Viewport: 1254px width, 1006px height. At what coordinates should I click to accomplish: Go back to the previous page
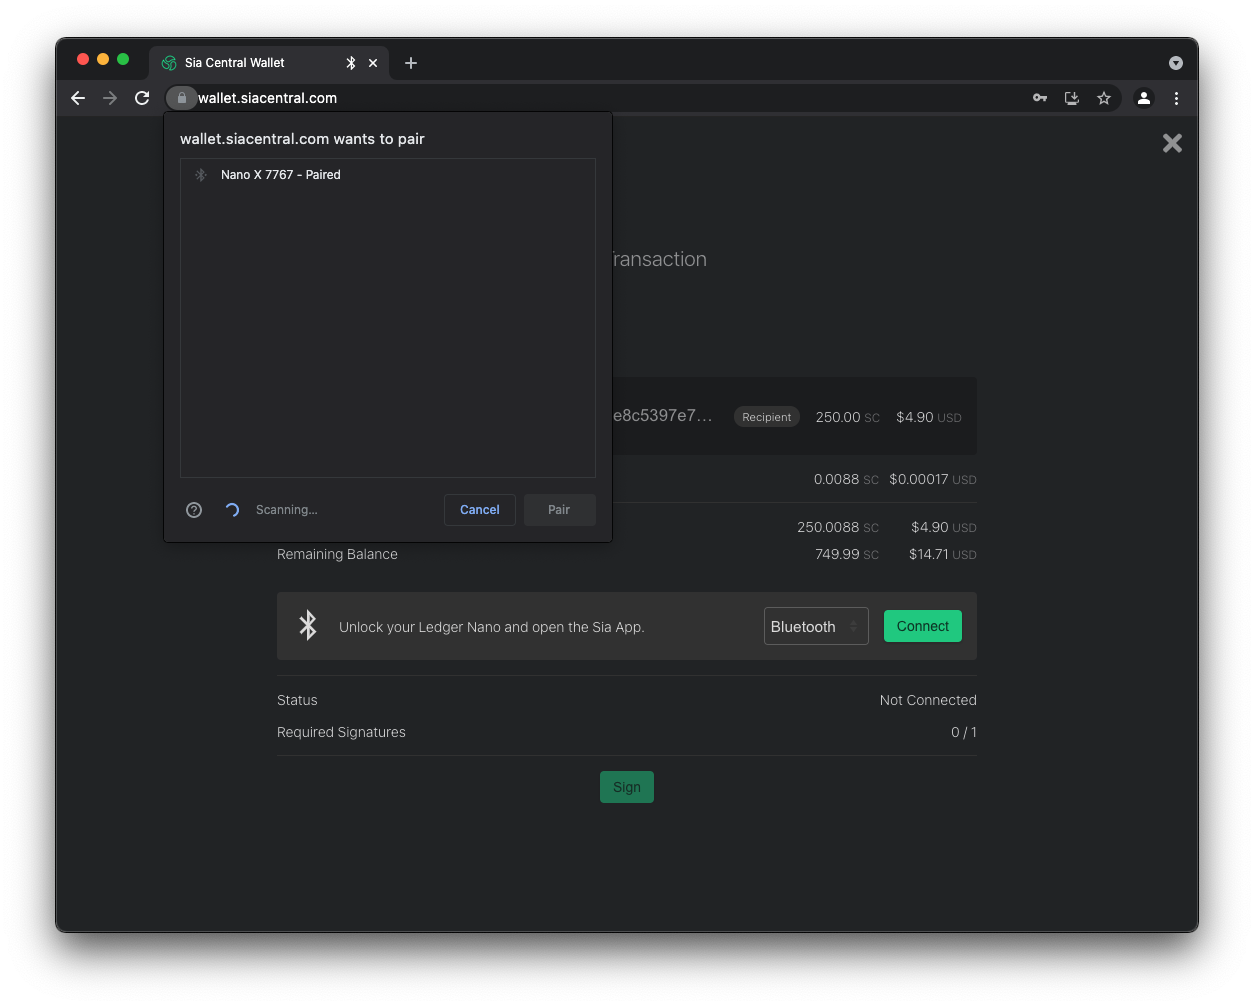tap(78, 98)
